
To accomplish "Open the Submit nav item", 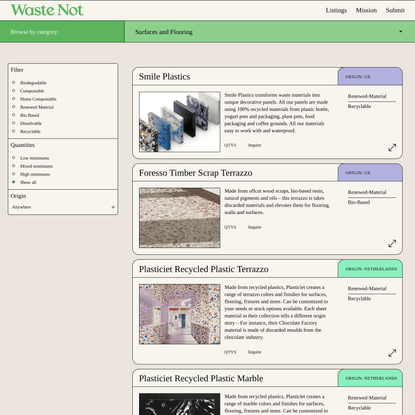I will (x=395, y=10).
